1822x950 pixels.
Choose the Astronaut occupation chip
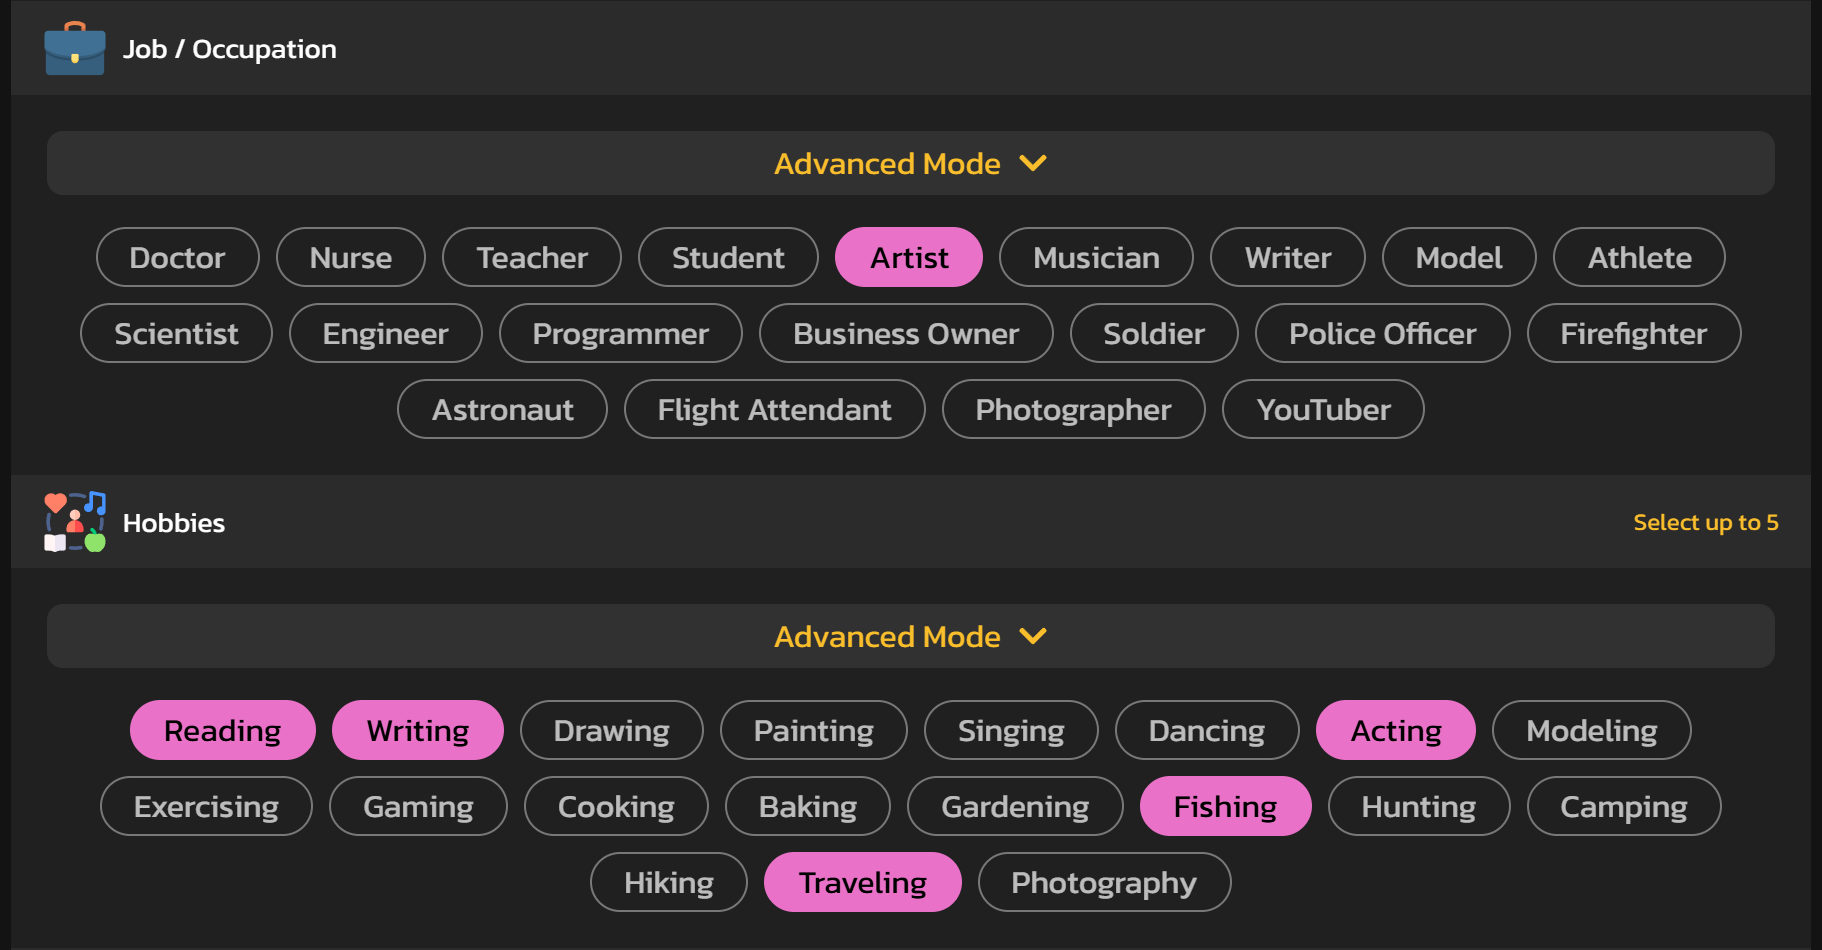[x=503, y=409]
